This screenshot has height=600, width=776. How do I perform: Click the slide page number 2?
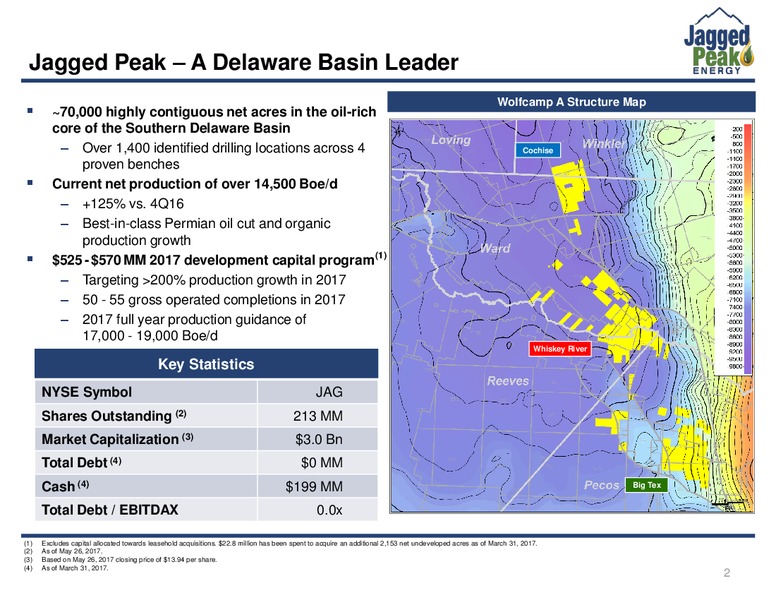point(727,573)
